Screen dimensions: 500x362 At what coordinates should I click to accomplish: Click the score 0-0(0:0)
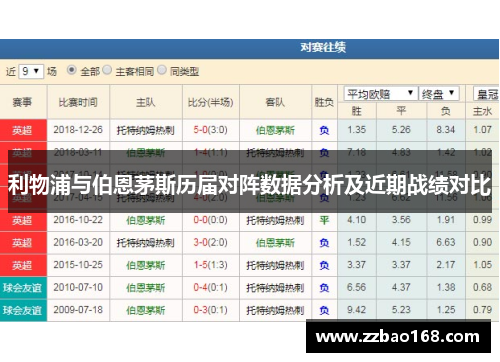pos(211,220)
